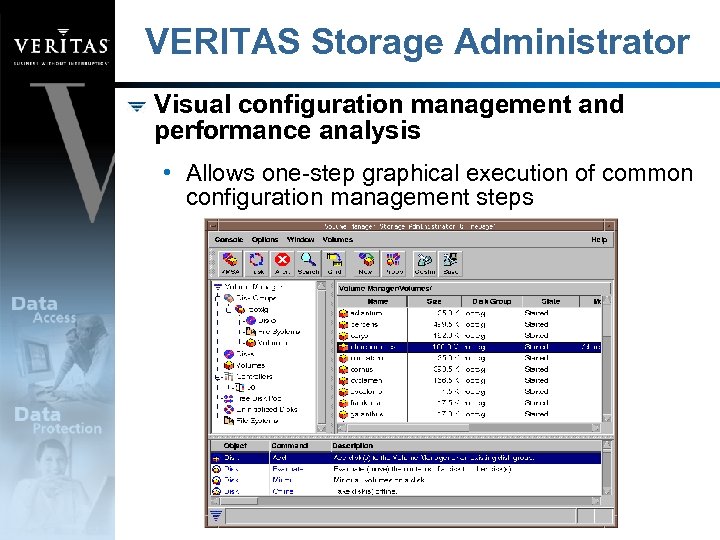
Task: Click the Save toolbar icon
Action: coord(450,264)
